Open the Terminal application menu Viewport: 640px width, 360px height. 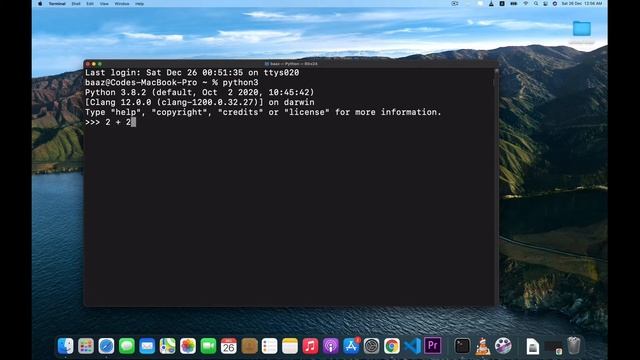click(57, 4)
